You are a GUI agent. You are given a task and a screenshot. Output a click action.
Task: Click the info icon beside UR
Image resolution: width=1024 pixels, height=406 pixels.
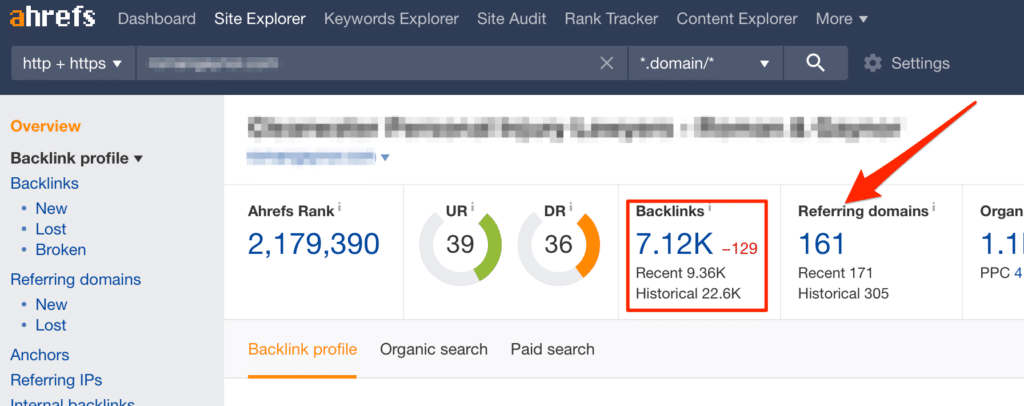coord(472,206)
